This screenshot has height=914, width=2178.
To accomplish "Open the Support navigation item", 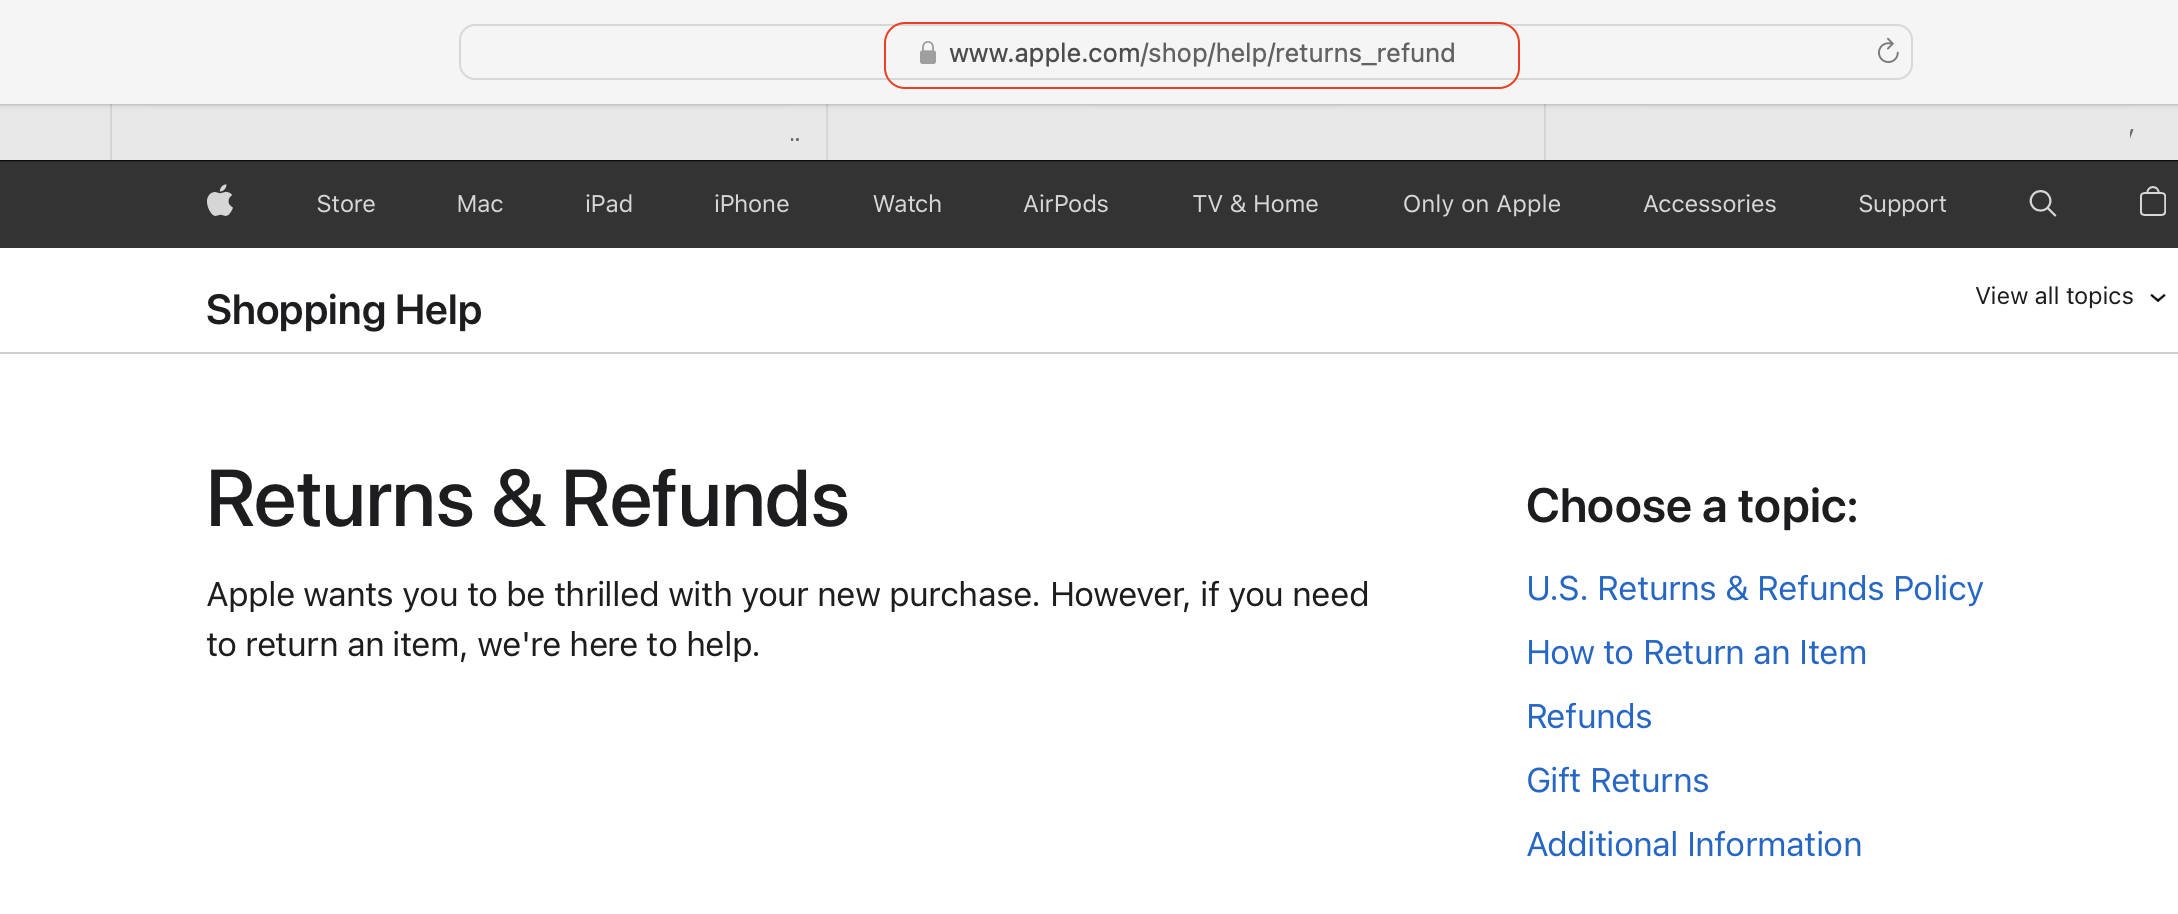I will click(x=1901, y=203).
